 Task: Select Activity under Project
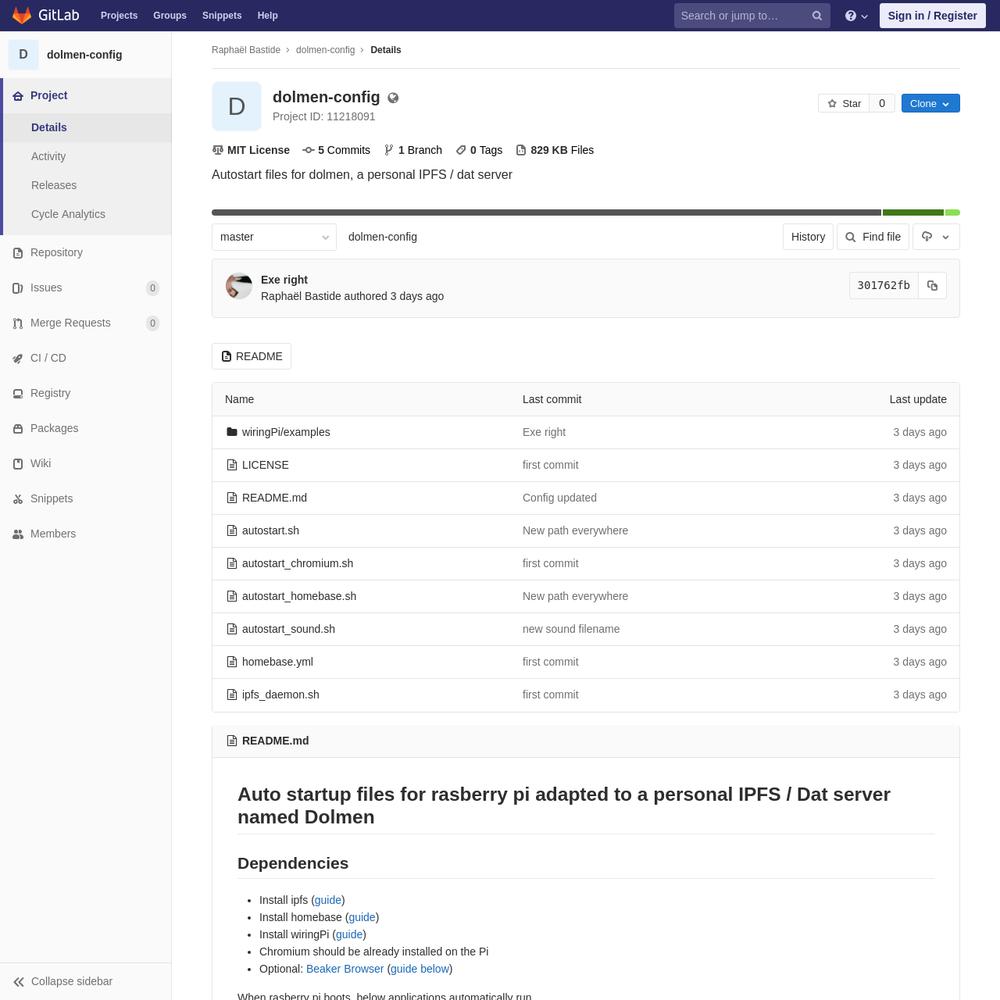click(48, 156)
